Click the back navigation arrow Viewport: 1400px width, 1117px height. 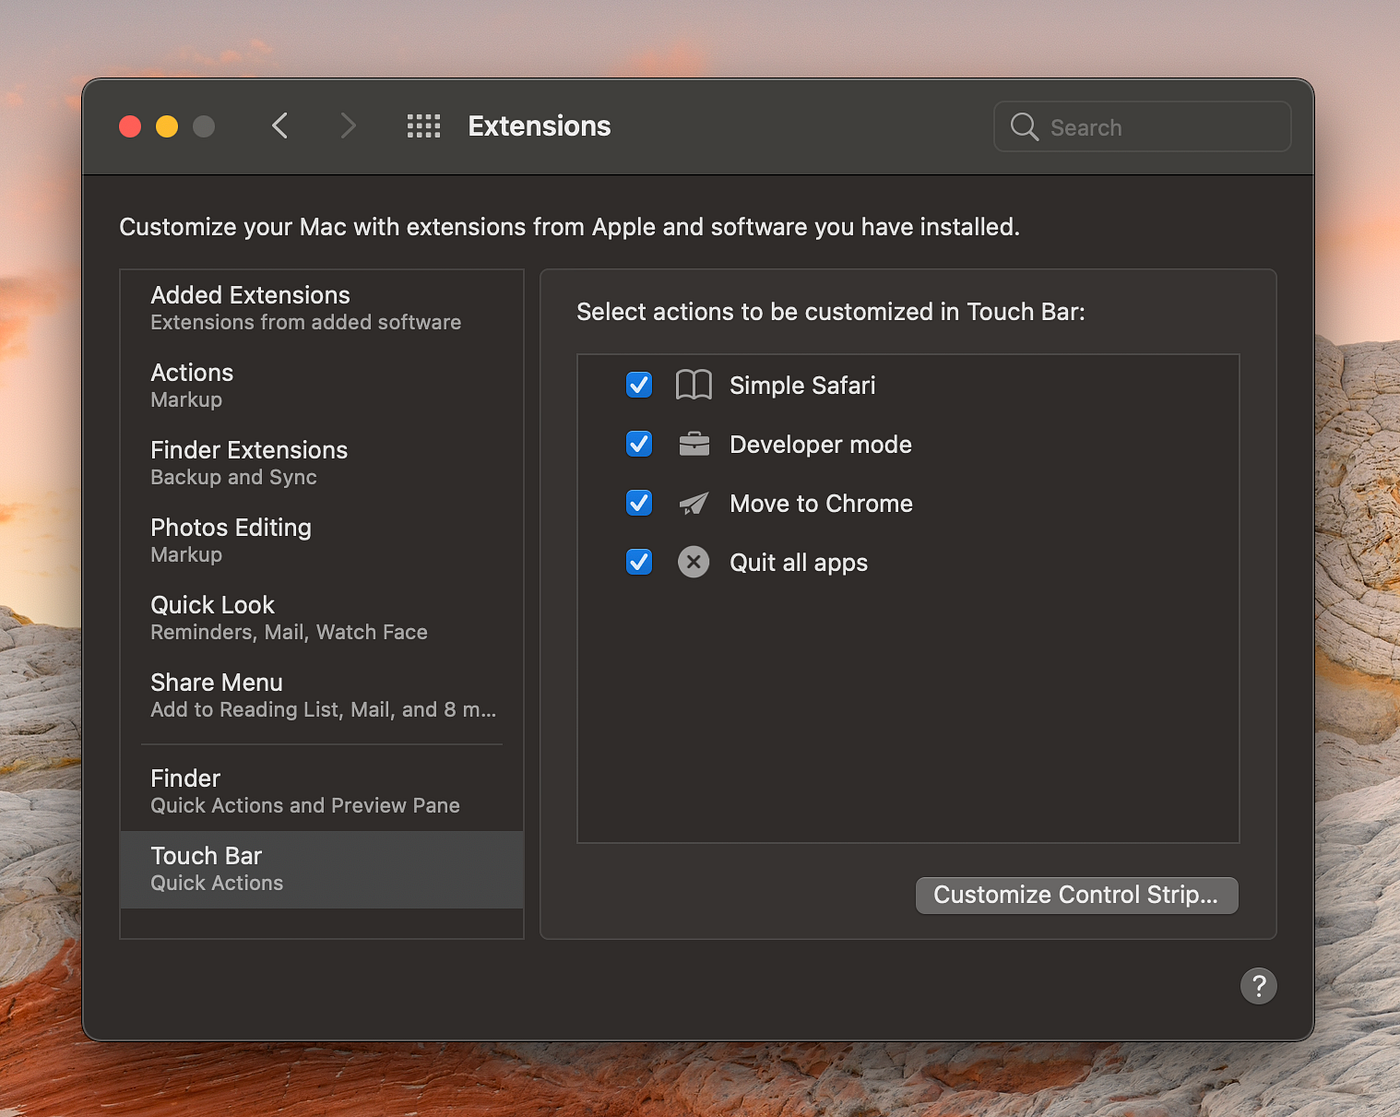[x=280, y=126]
